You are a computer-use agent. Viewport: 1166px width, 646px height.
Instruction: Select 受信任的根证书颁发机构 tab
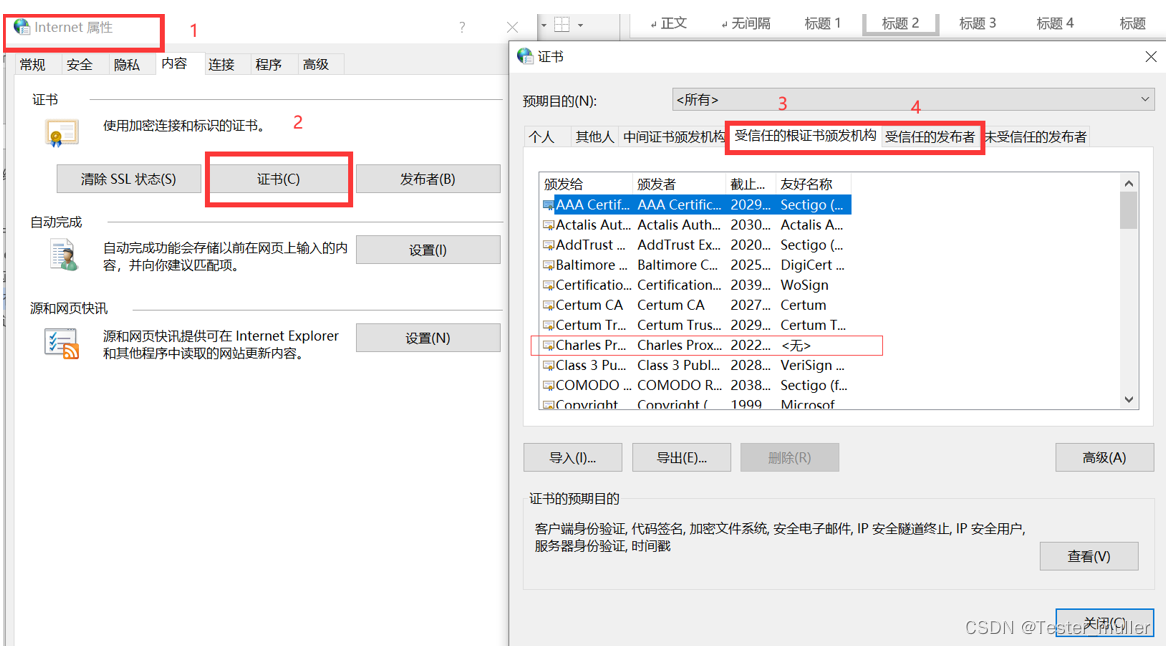(805, 135)
